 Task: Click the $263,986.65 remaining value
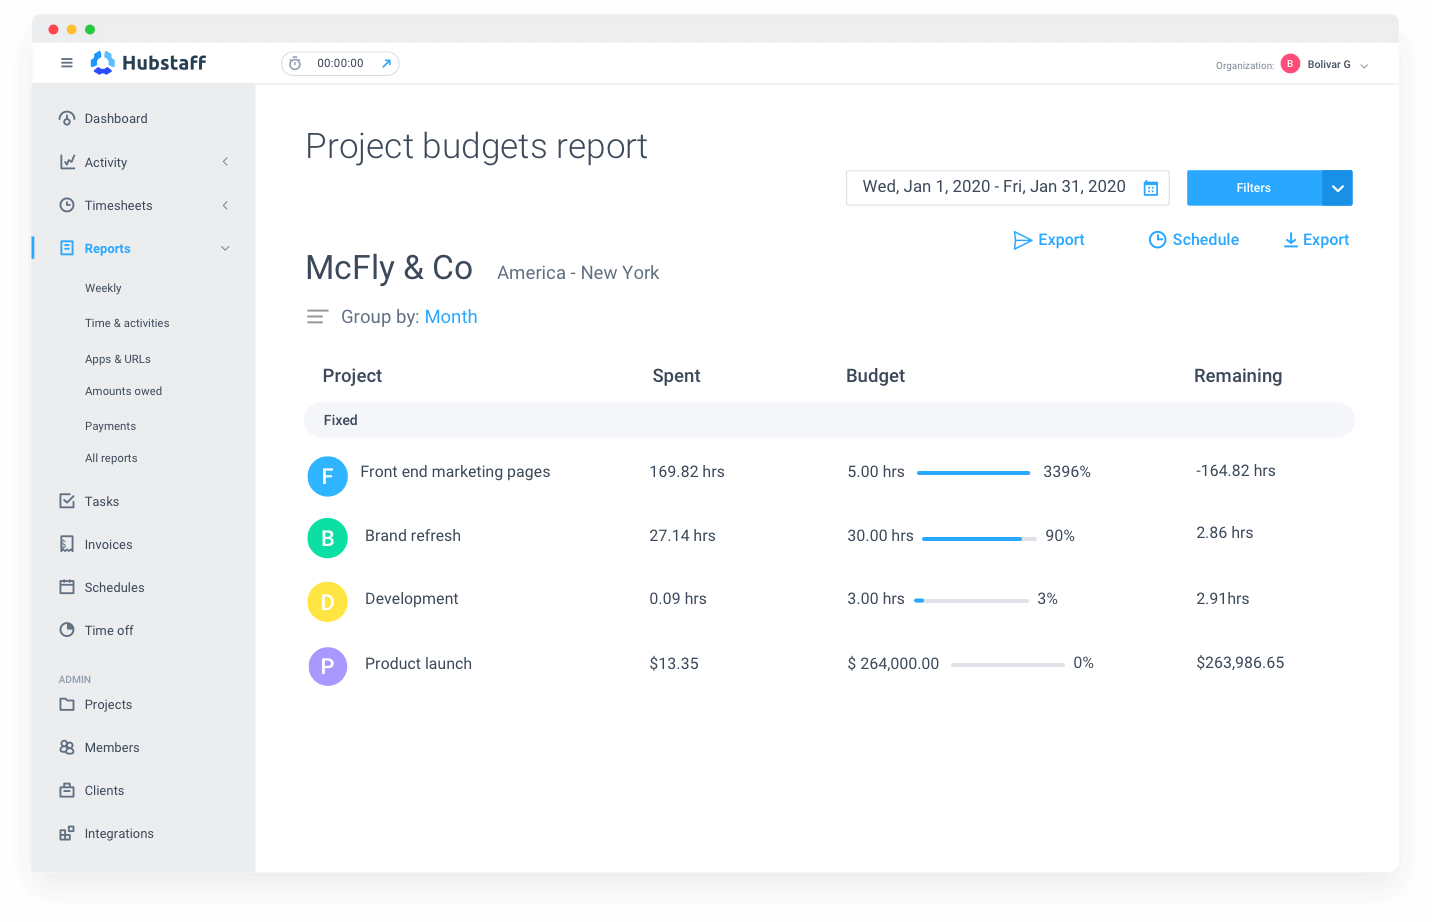coord(1240,663)
